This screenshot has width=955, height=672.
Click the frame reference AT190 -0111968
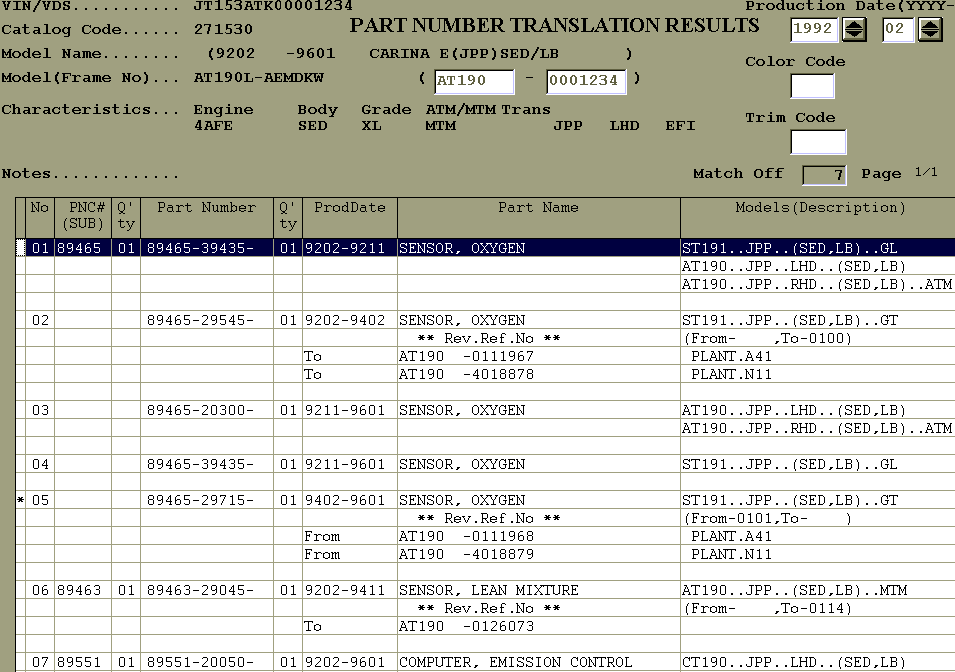coord(467,536)
